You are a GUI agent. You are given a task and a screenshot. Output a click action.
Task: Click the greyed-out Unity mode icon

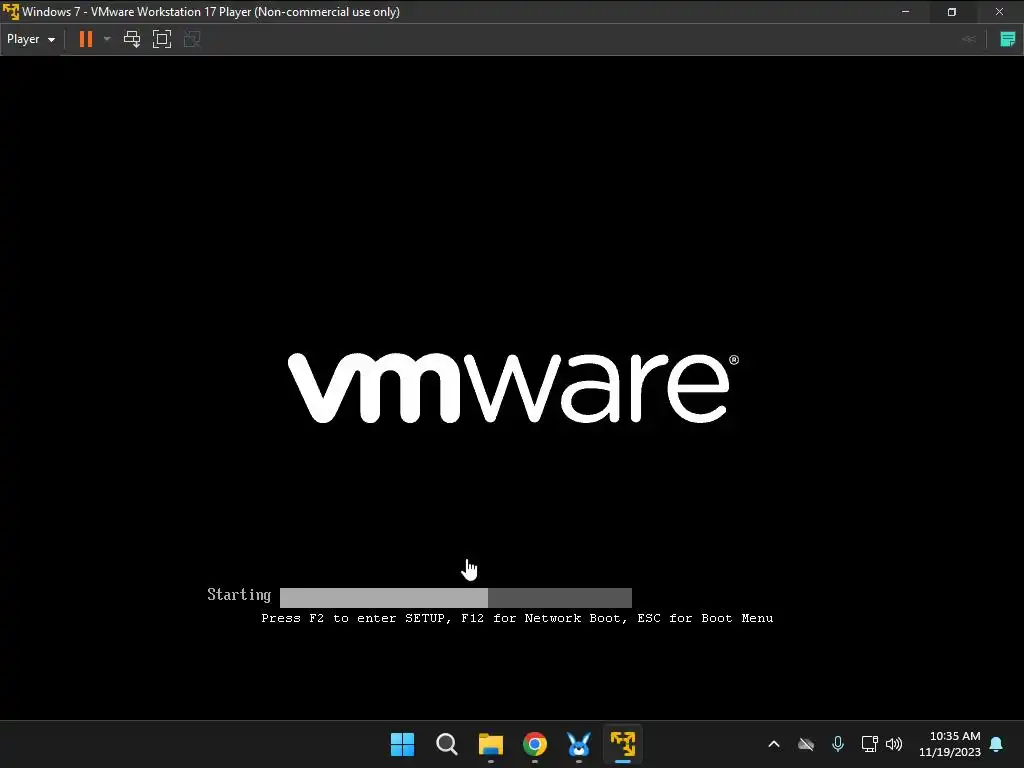tap(192, 39)
